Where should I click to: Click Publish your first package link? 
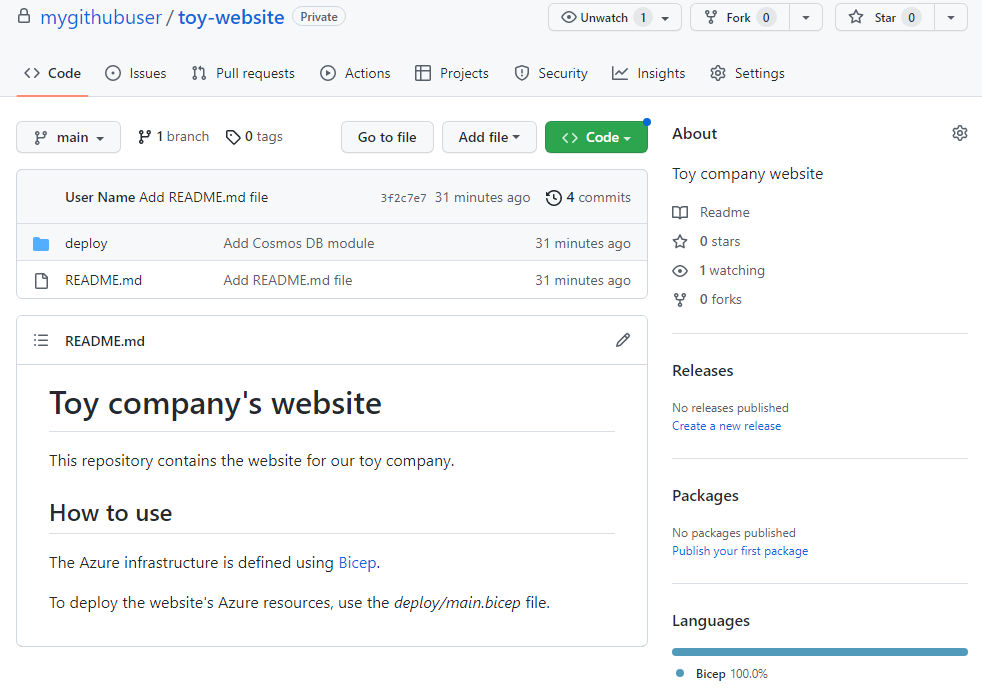[740, 551]
